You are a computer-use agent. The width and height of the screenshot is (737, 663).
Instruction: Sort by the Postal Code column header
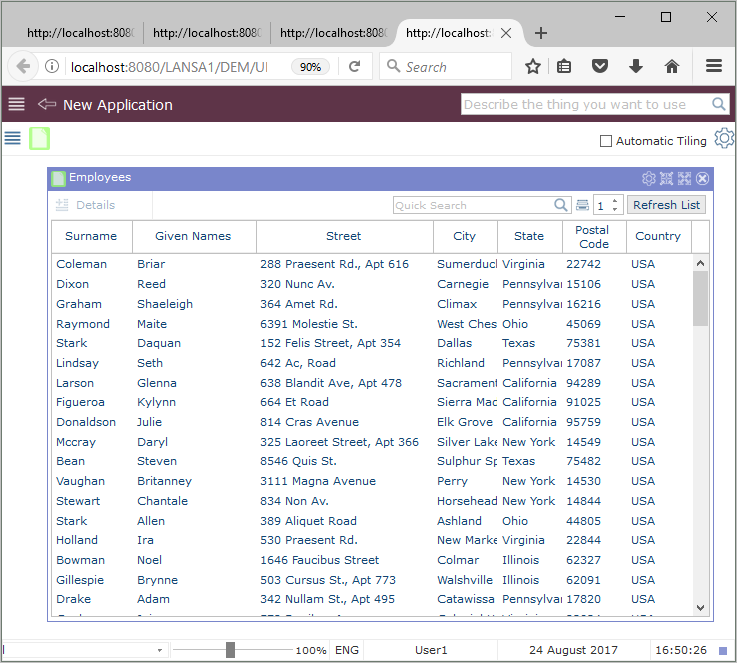tap(594, 237)
